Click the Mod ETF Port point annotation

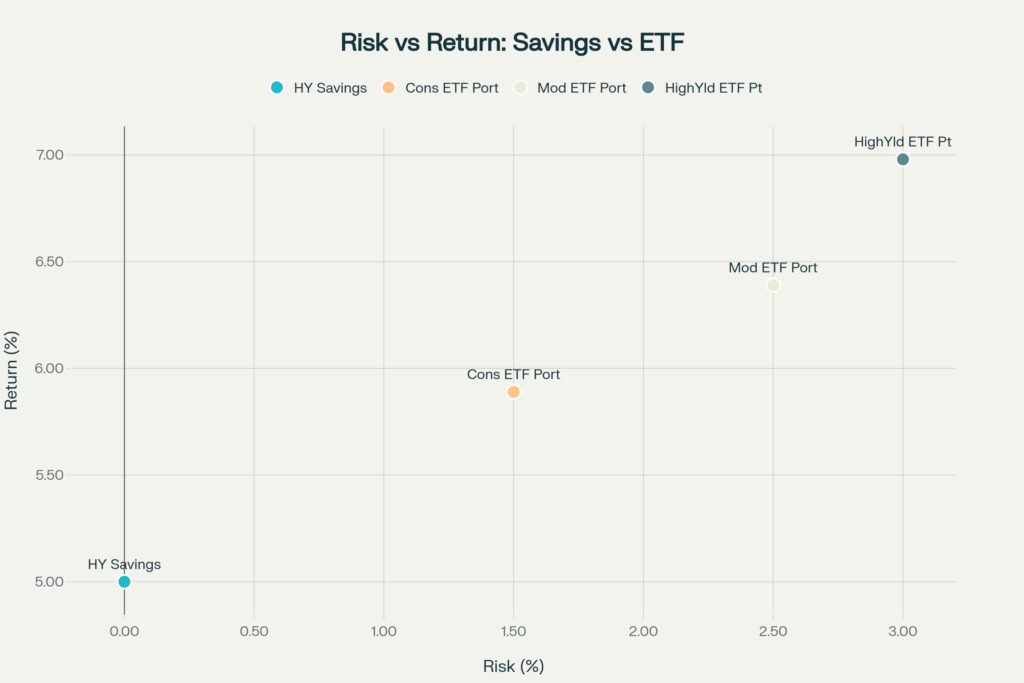773,268
